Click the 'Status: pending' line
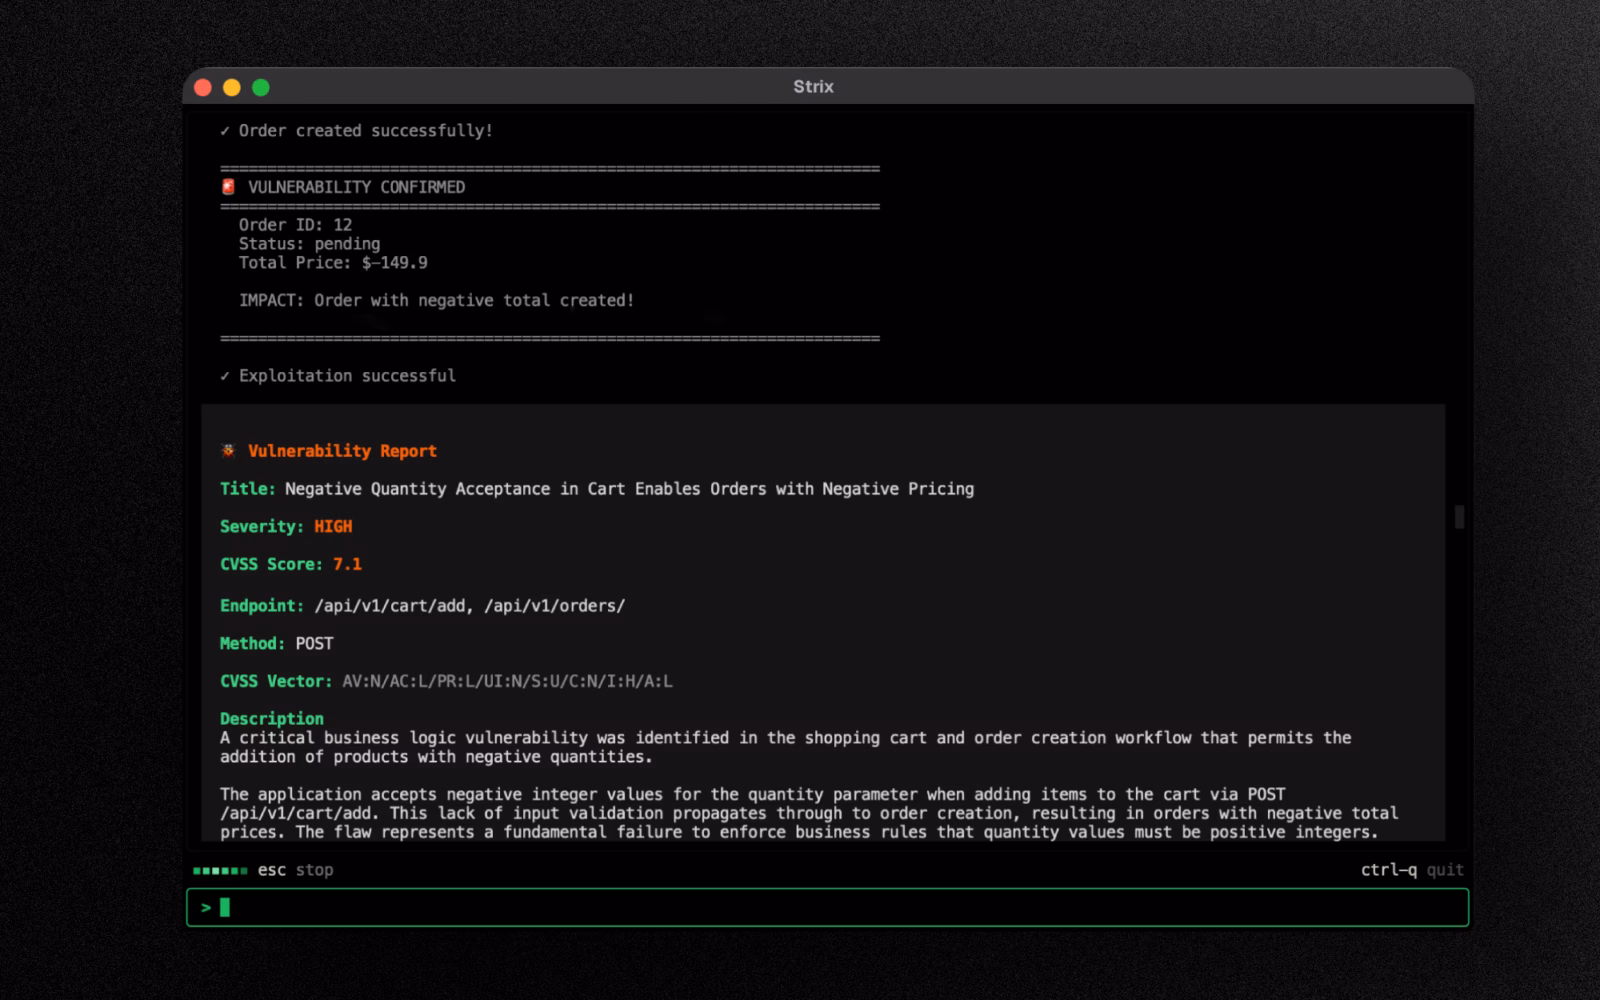The image size is (1600, 1000). (309, 244)
